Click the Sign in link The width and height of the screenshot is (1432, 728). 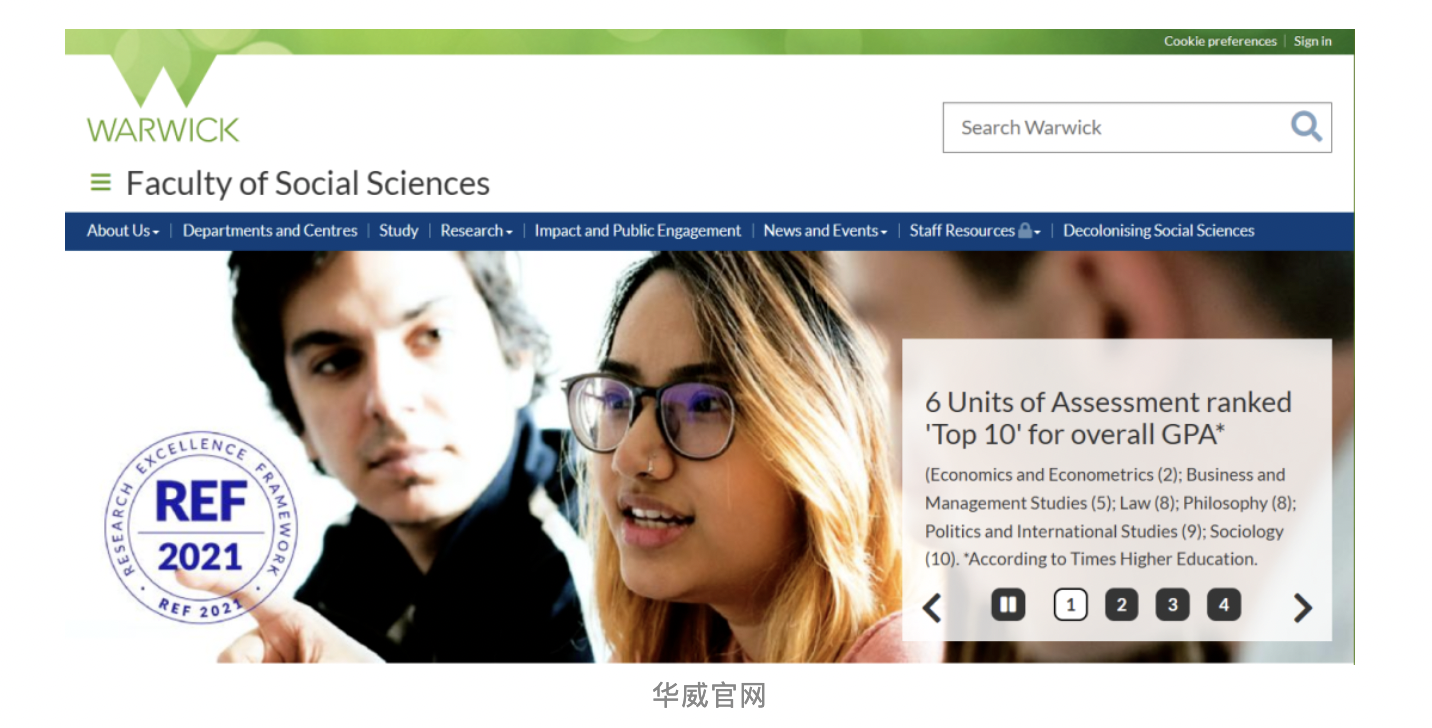1312,41
